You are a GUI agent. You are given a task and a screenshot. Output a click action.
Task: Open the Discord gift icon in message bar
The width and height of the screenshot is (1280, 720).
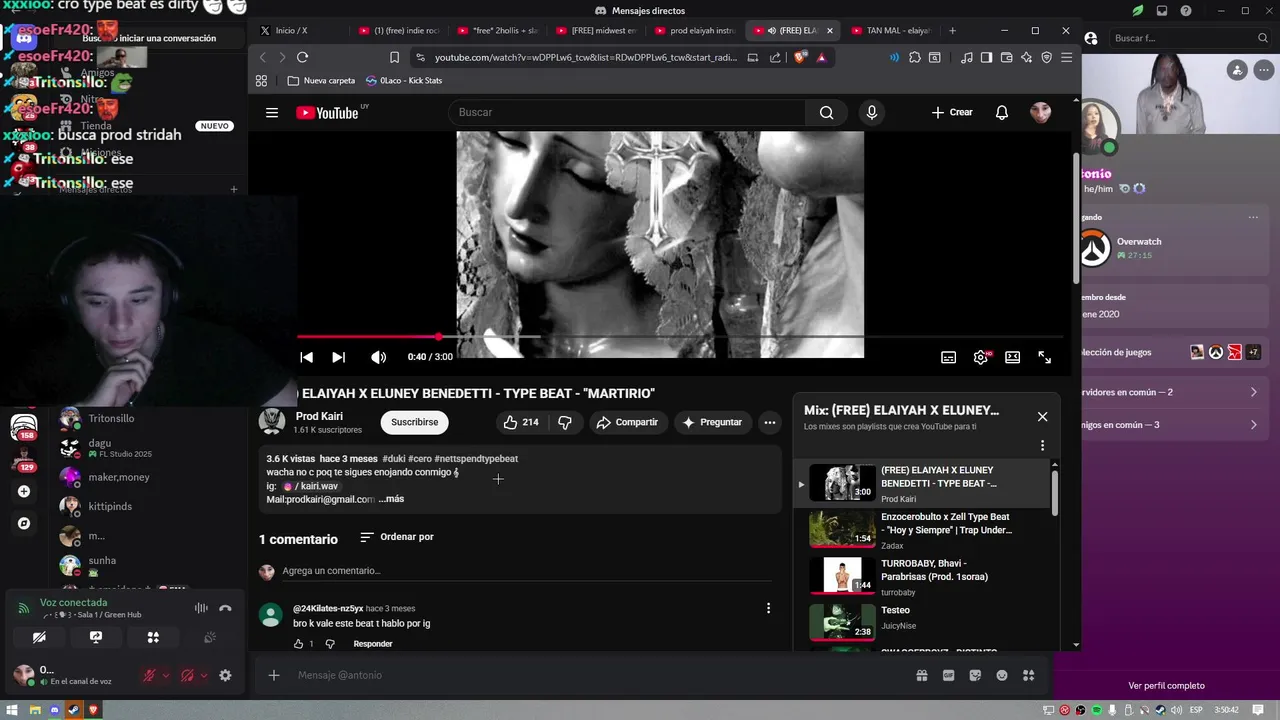pos(921,676)
